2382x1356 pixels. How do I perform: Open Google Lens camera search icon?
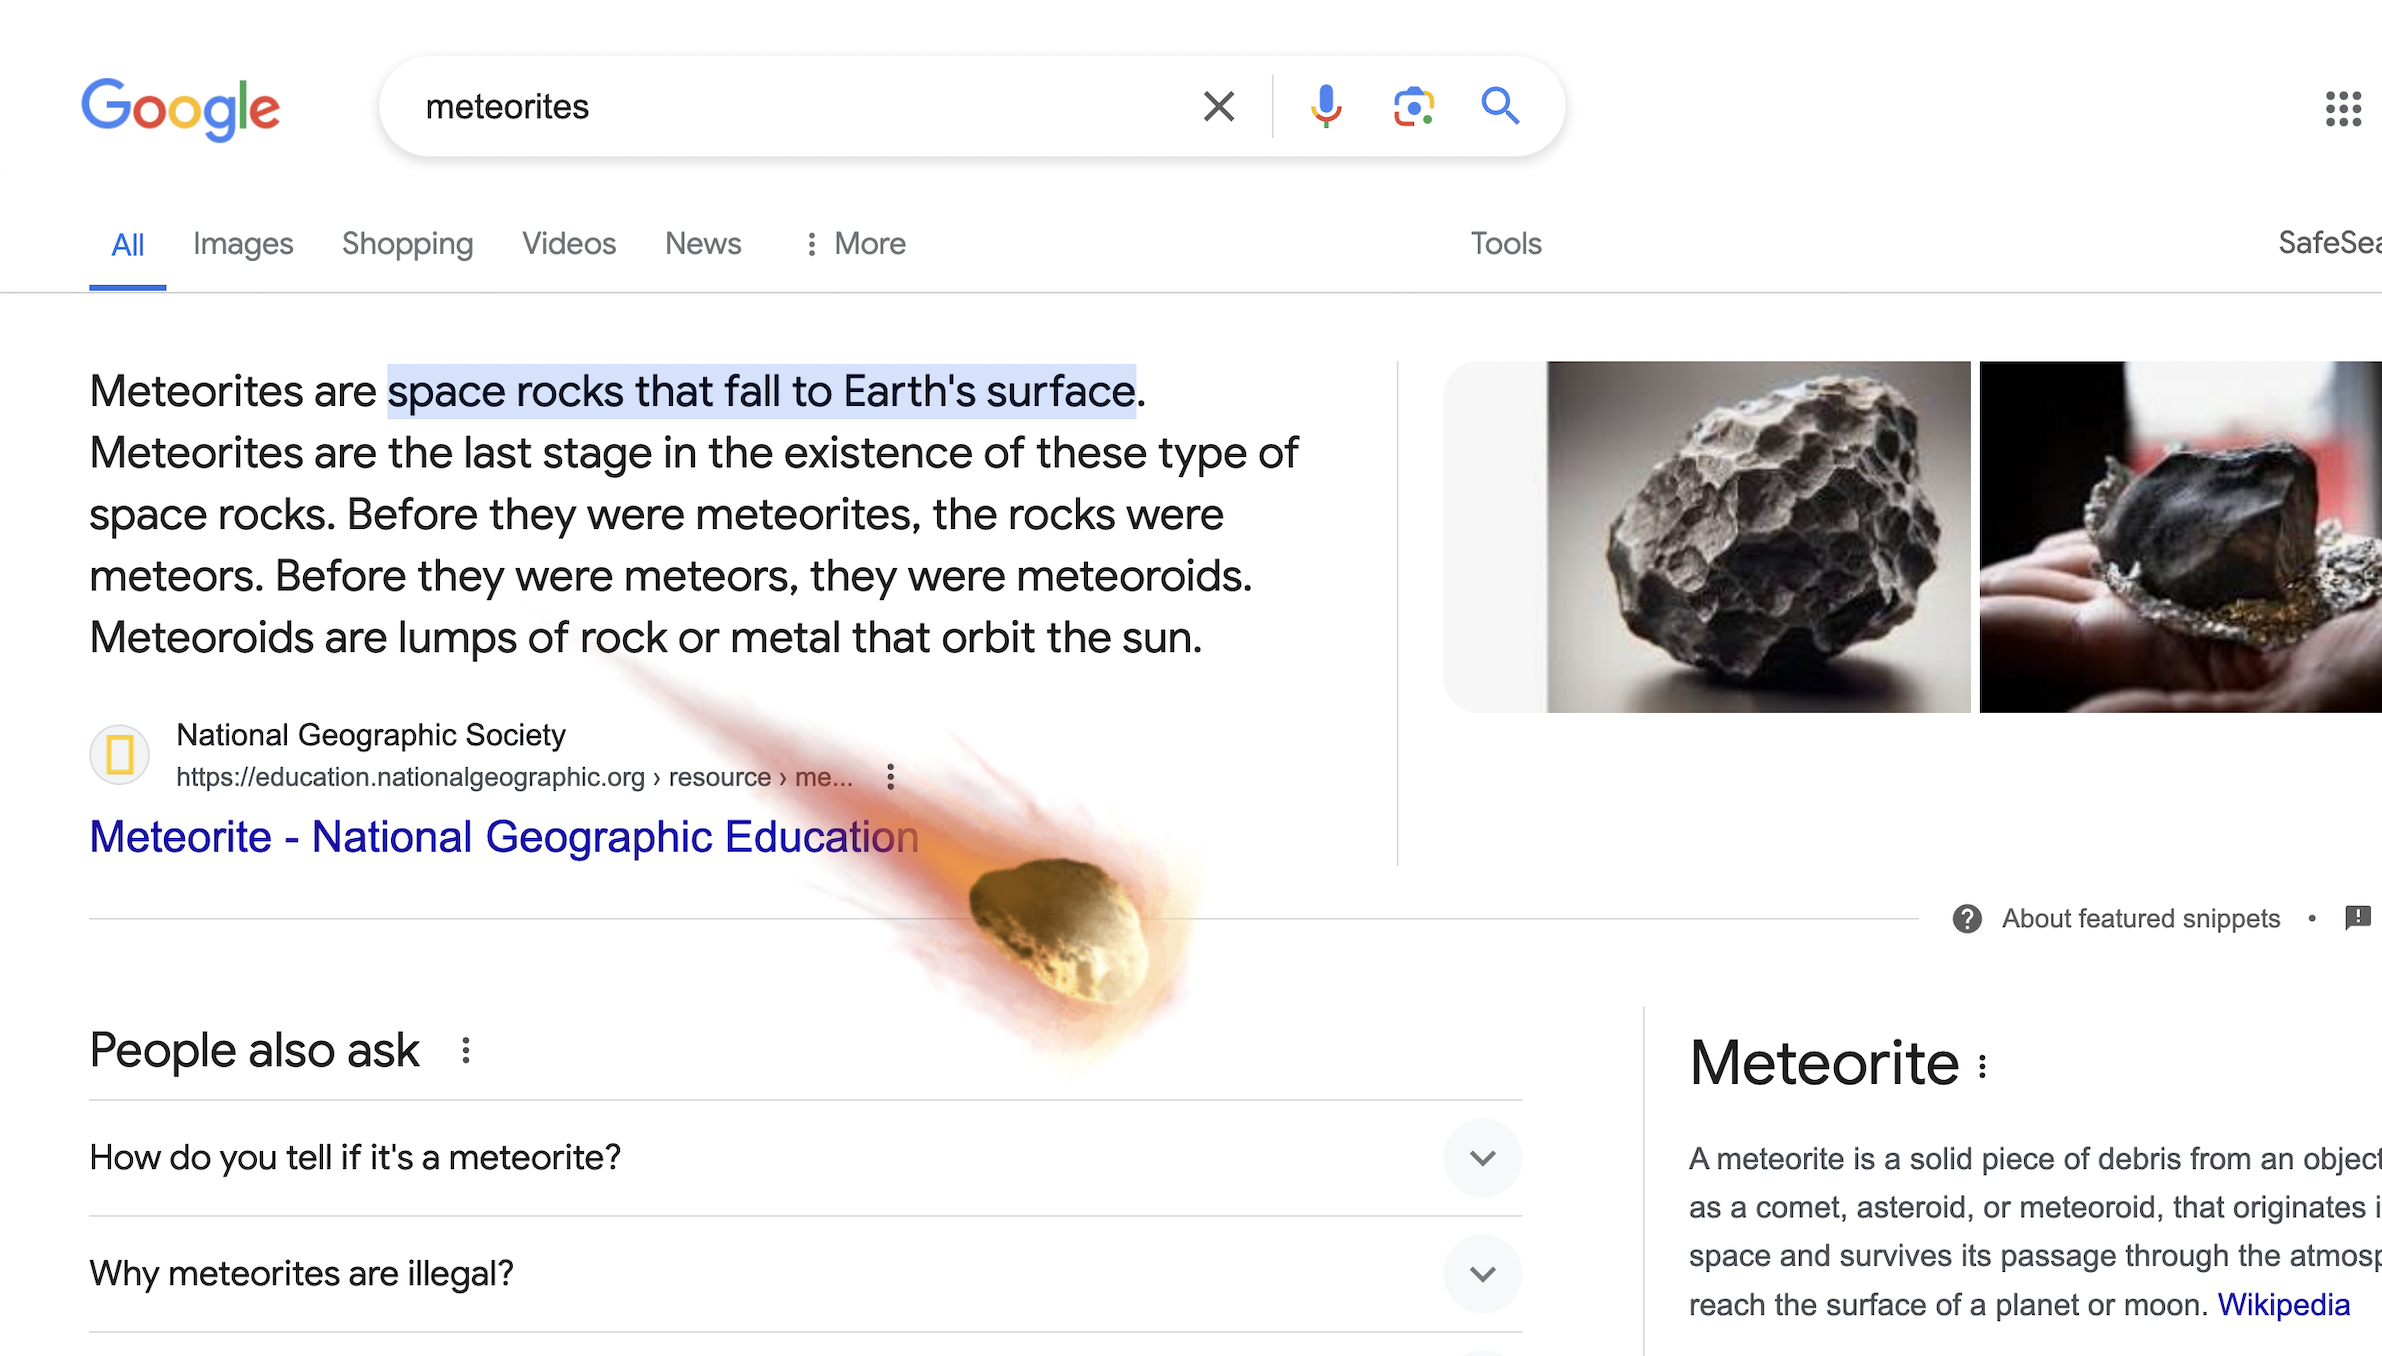1413,106
